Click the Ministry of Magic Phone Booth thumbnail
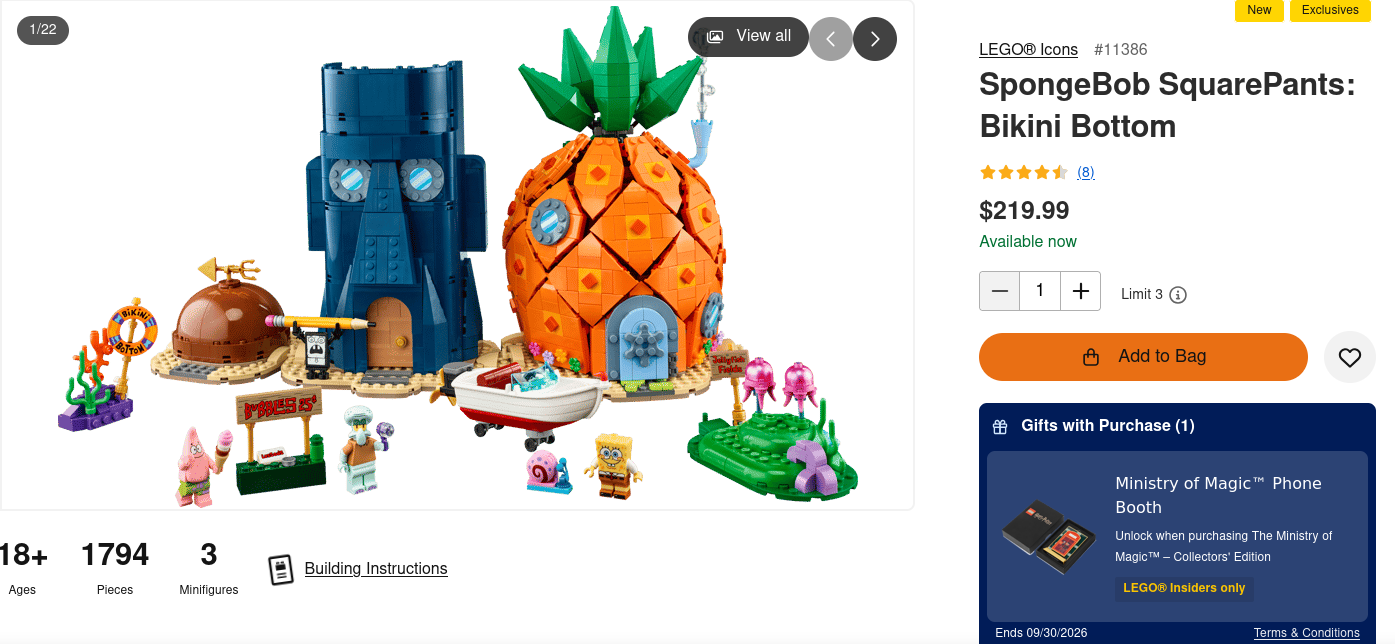Viewport: 1395px width, 644px height. point(1048,536)
